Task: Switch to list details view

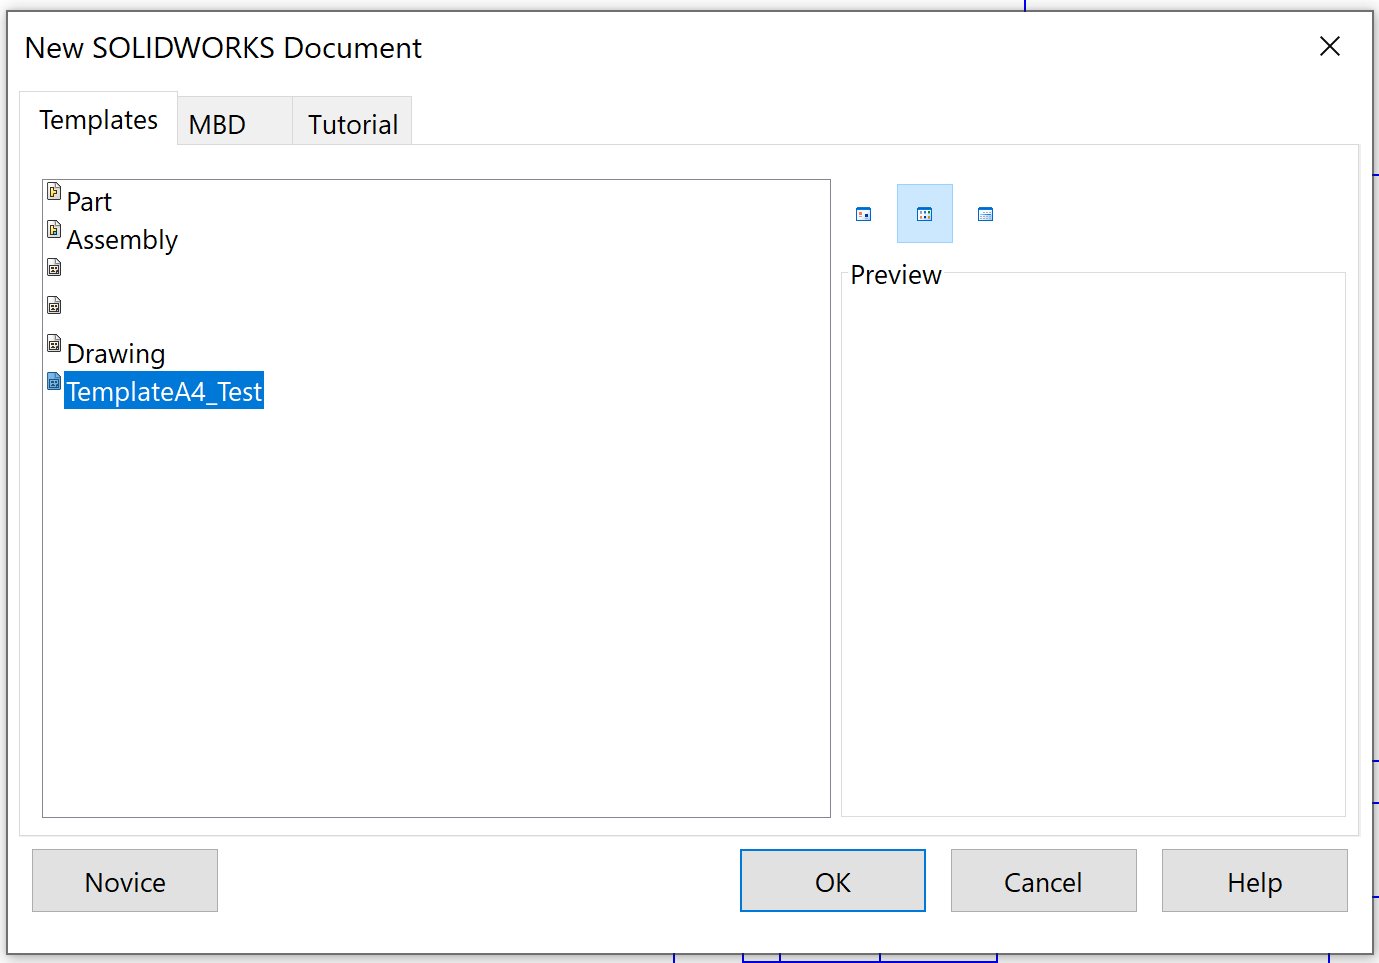Action: pos(986,214)
